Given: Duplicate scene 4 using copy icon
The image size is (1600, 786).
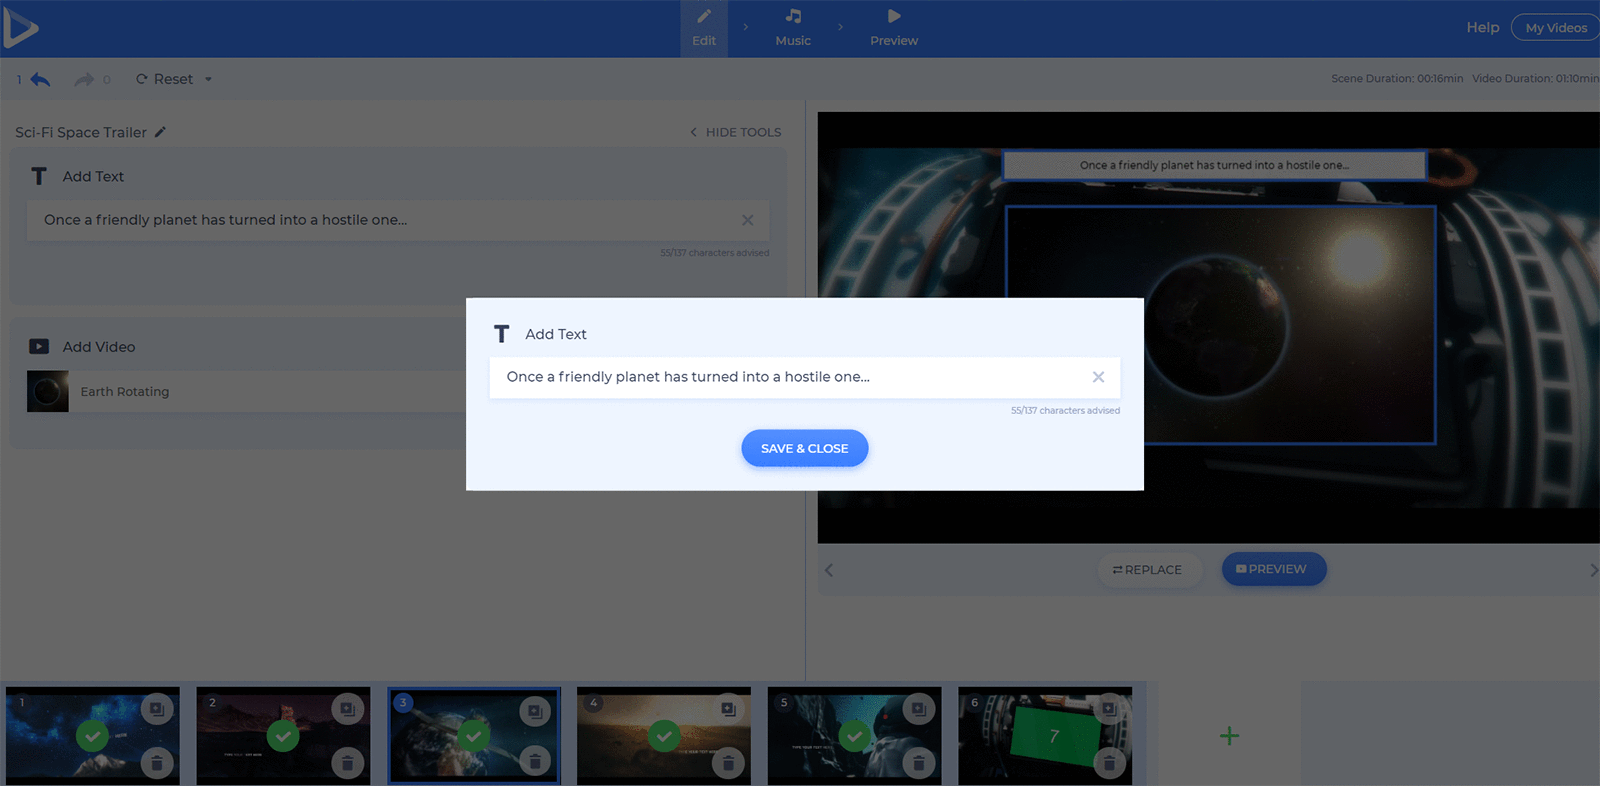Looking at the screenshot, I should [x=728, y=710].
